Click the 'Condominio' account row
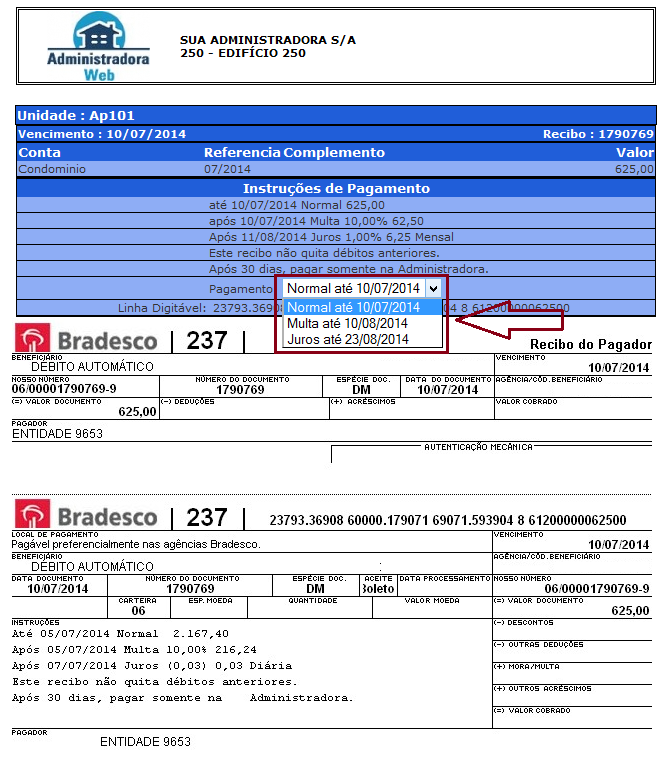 point(53,169)
